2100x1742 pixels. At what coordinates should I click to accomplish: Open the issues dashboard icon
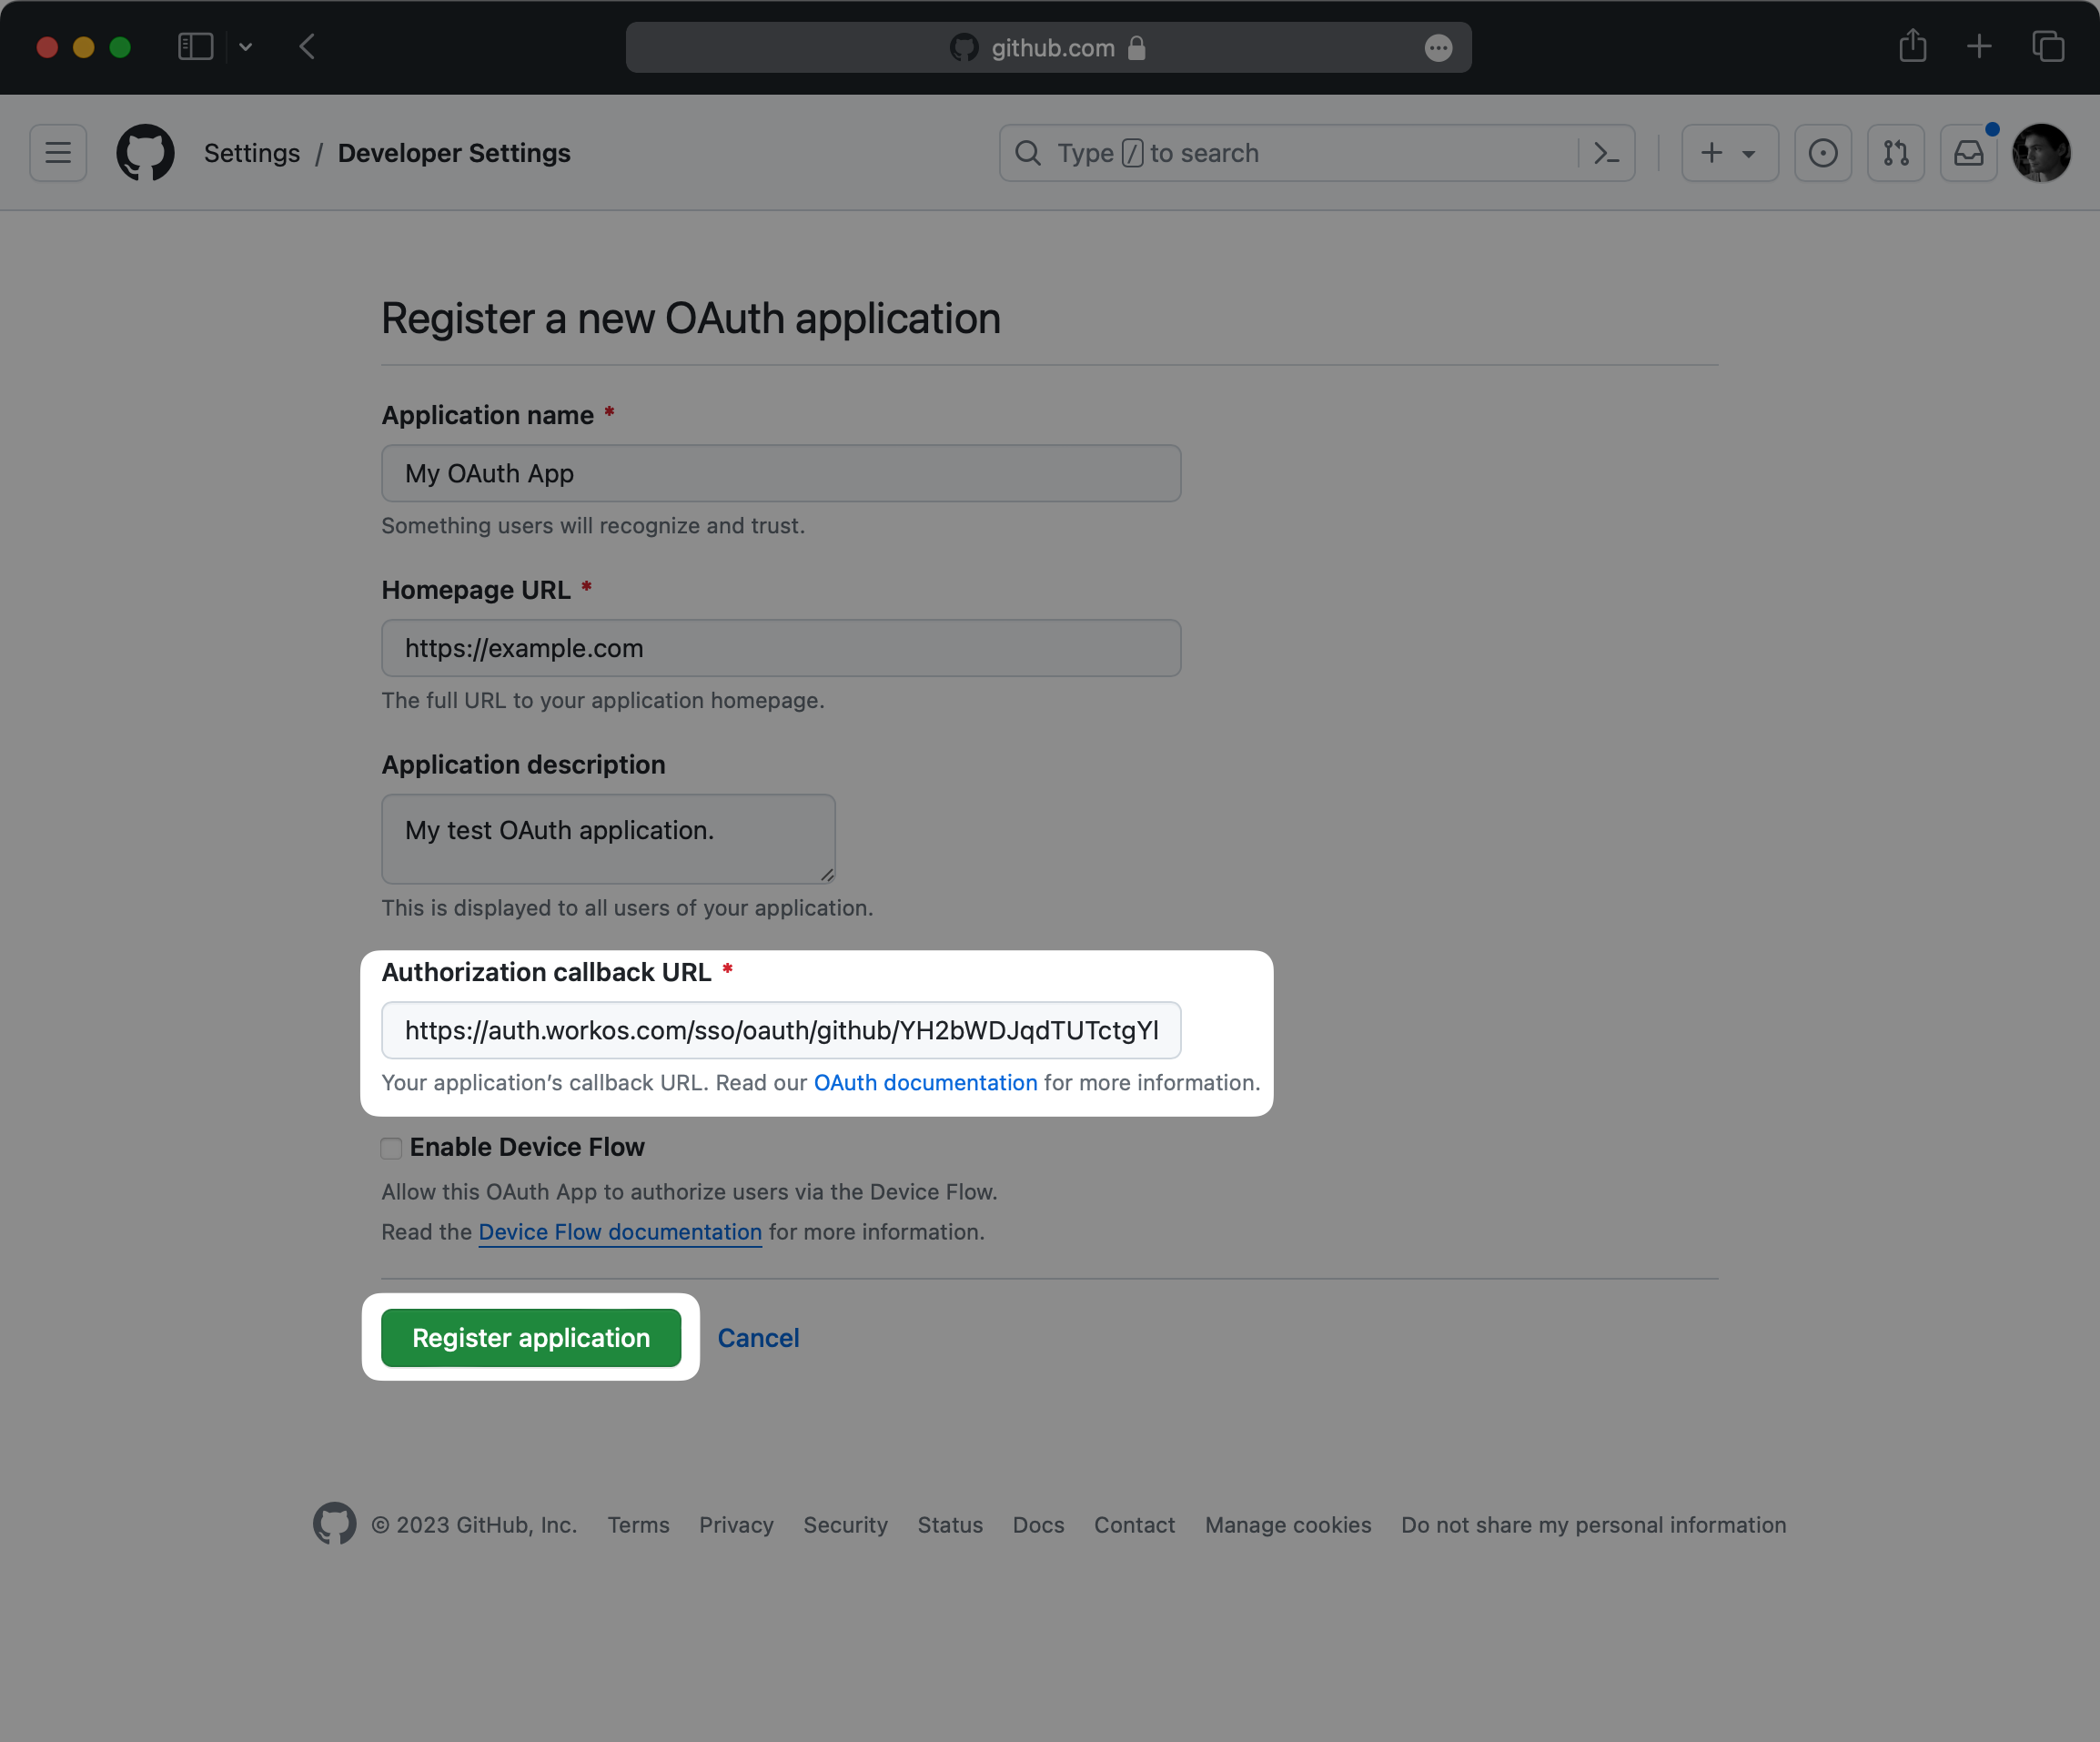(x=1823, y=152)
